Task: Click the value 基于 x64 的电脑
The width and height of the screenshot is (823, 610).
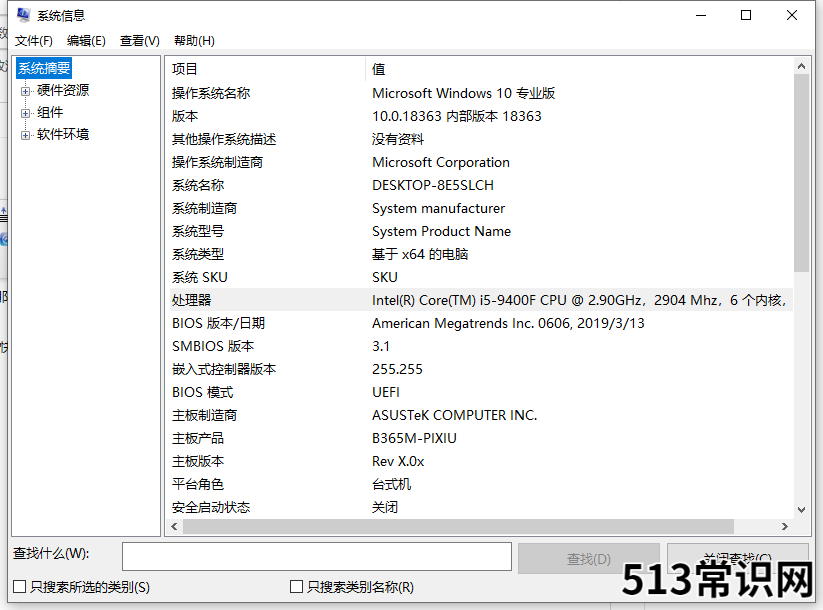Action: click(420, 255)
